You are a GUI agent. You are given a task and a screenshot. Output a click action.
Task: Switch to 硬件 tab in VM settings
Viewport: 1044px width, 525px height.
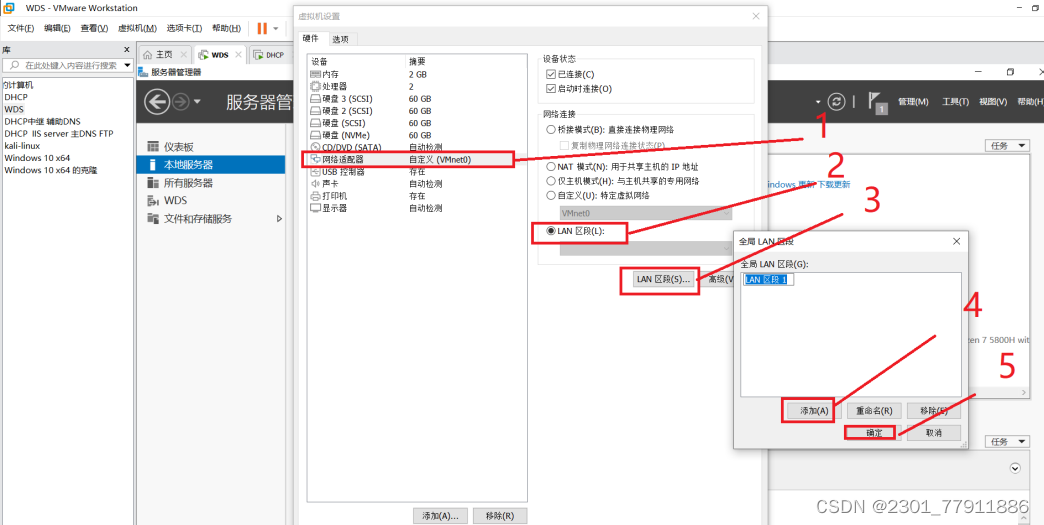point(312,39)
